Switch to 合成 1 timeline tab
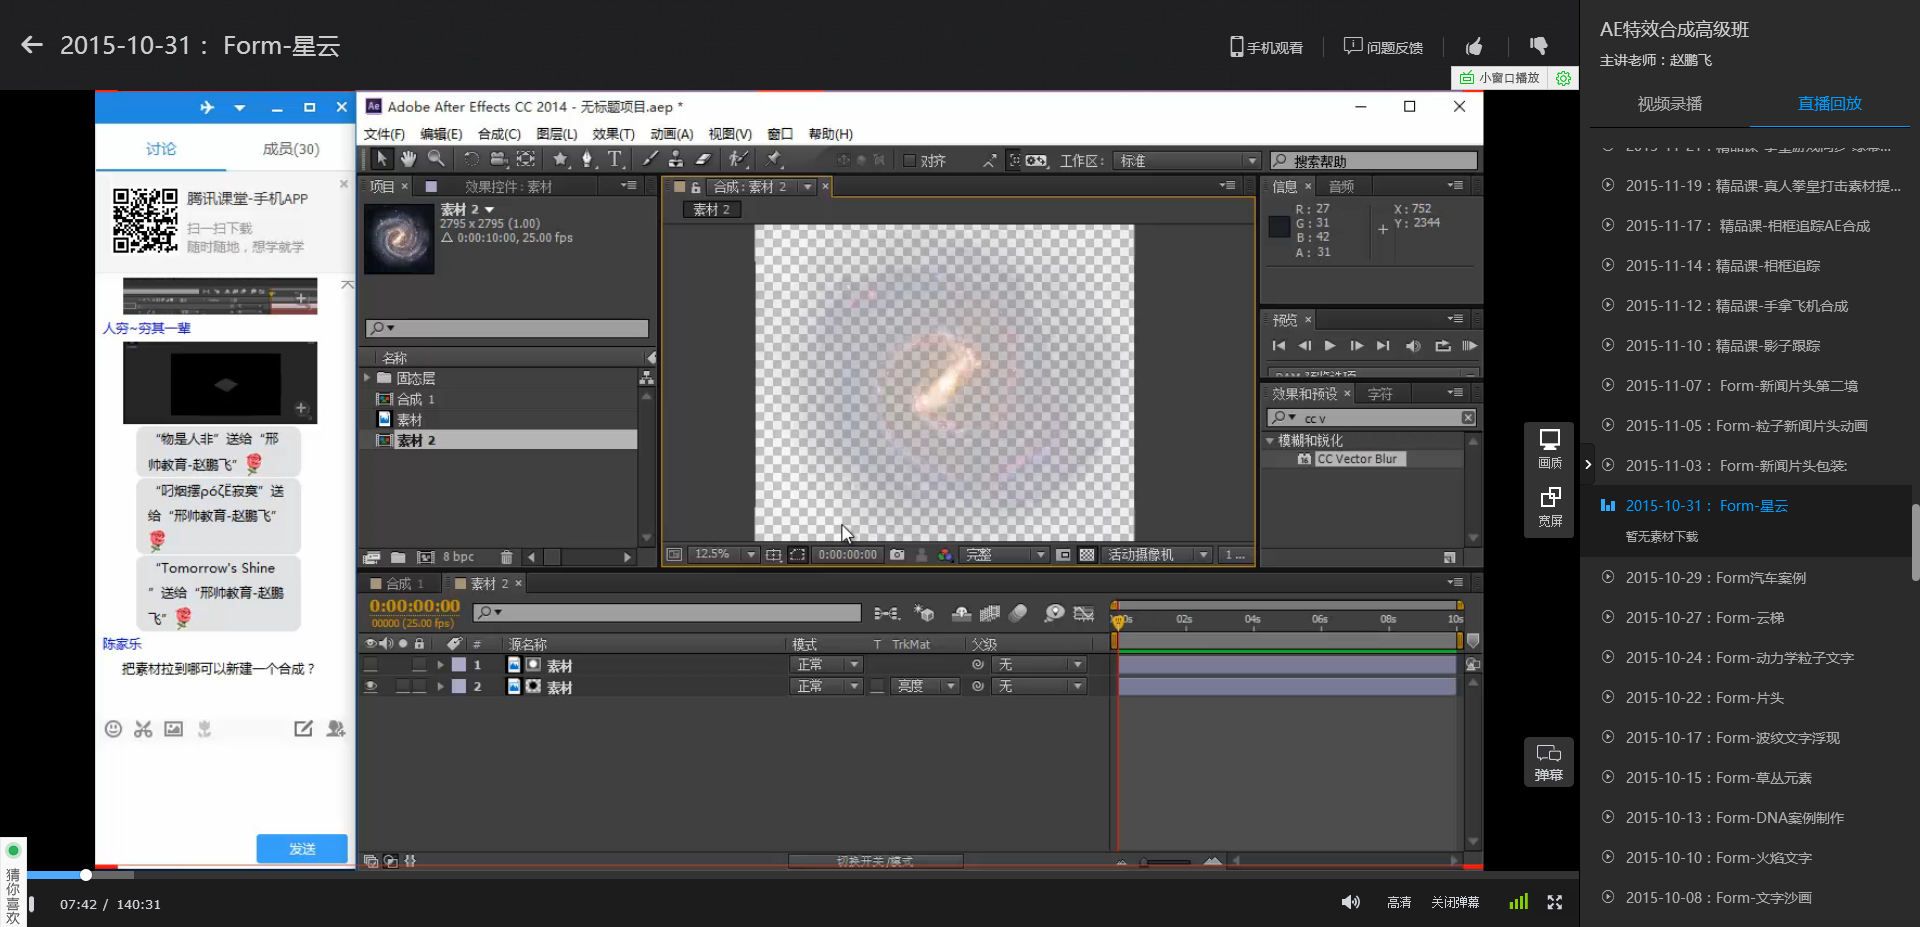Viewport: 1920px width, 927px height. click(x=398, y=583)
